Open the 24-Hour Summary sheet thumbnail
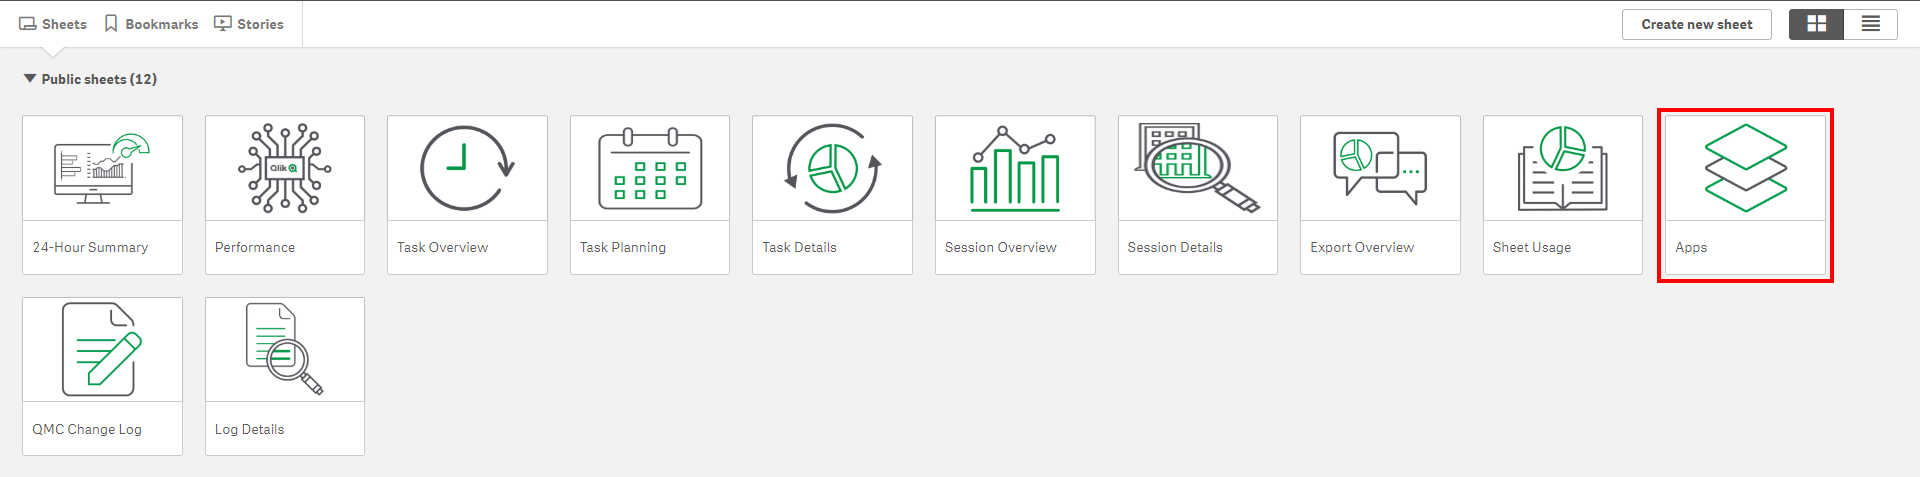The image size is (1920, 477). pyautogui.click(x=102, y=169)
